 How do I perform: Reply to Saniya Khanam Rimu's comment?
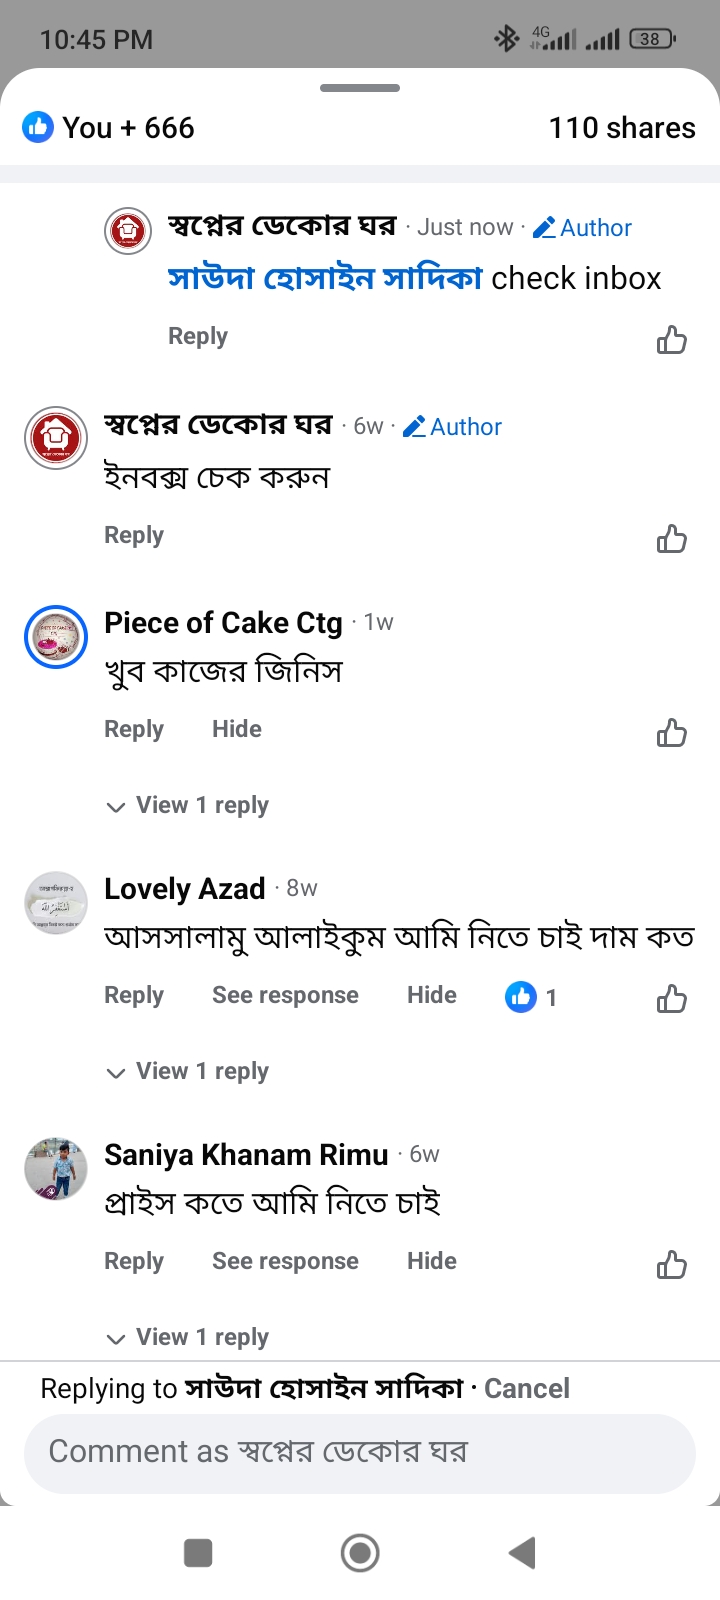134,1261
